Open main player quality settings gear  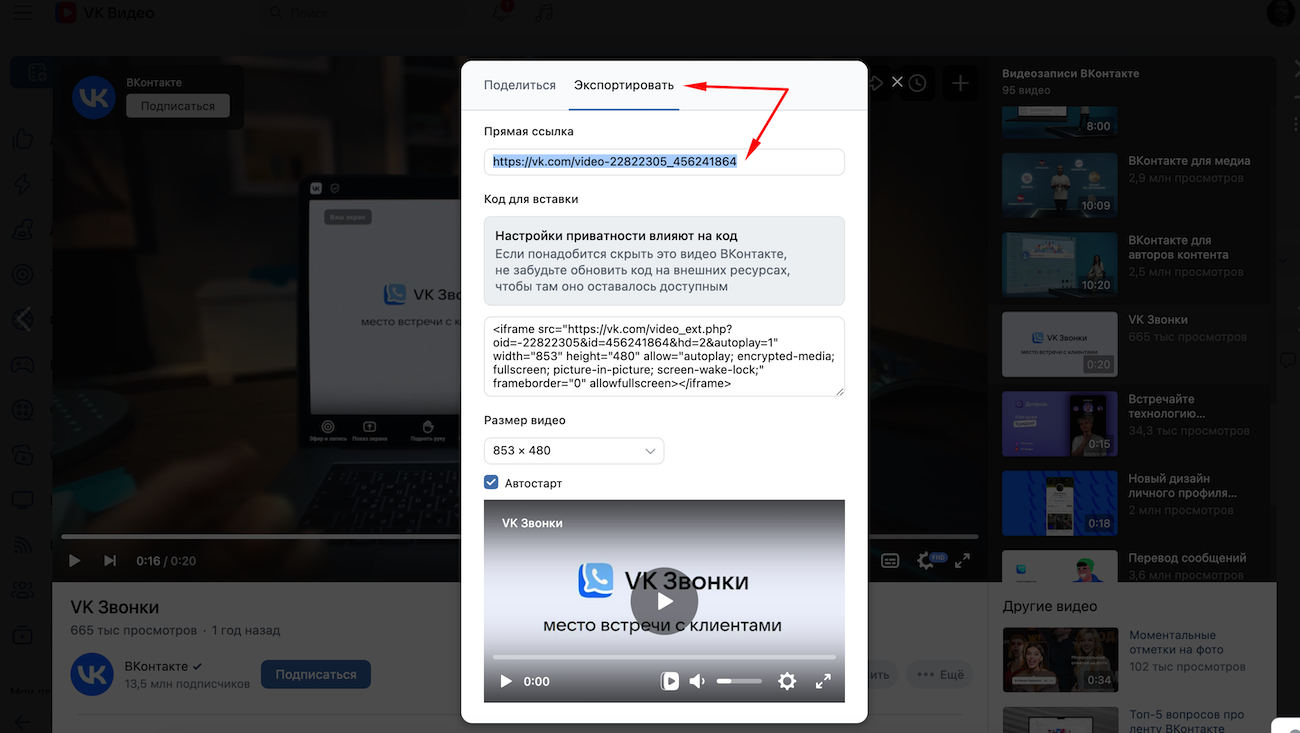927,561
